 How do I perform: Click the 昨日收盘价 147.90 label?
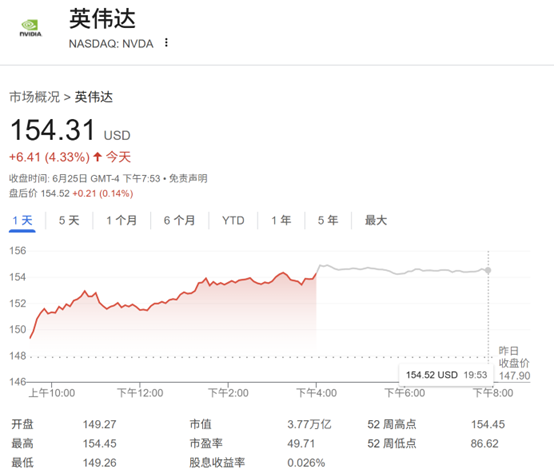pyautogui.click(x=514, y=363)
